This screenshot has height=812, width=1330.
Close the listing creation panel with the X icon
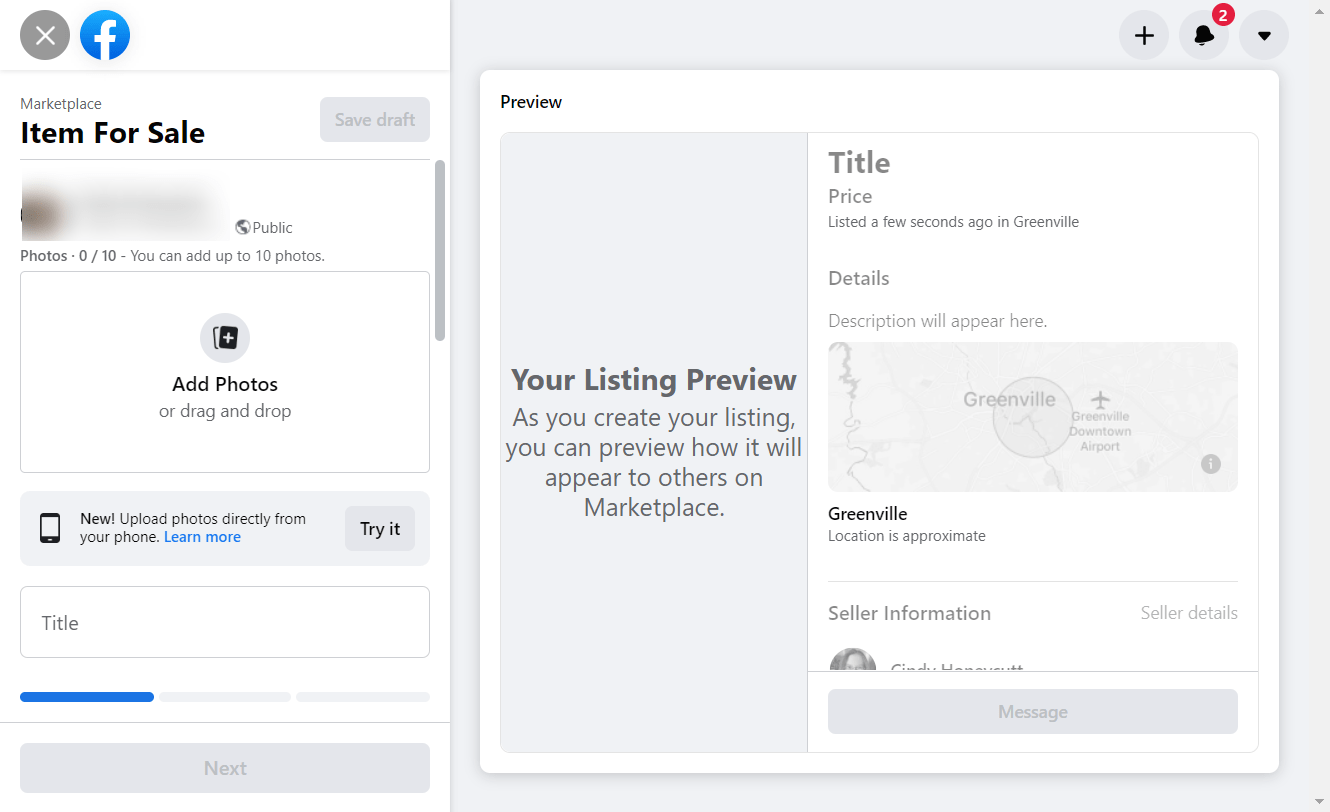[44, 34]
